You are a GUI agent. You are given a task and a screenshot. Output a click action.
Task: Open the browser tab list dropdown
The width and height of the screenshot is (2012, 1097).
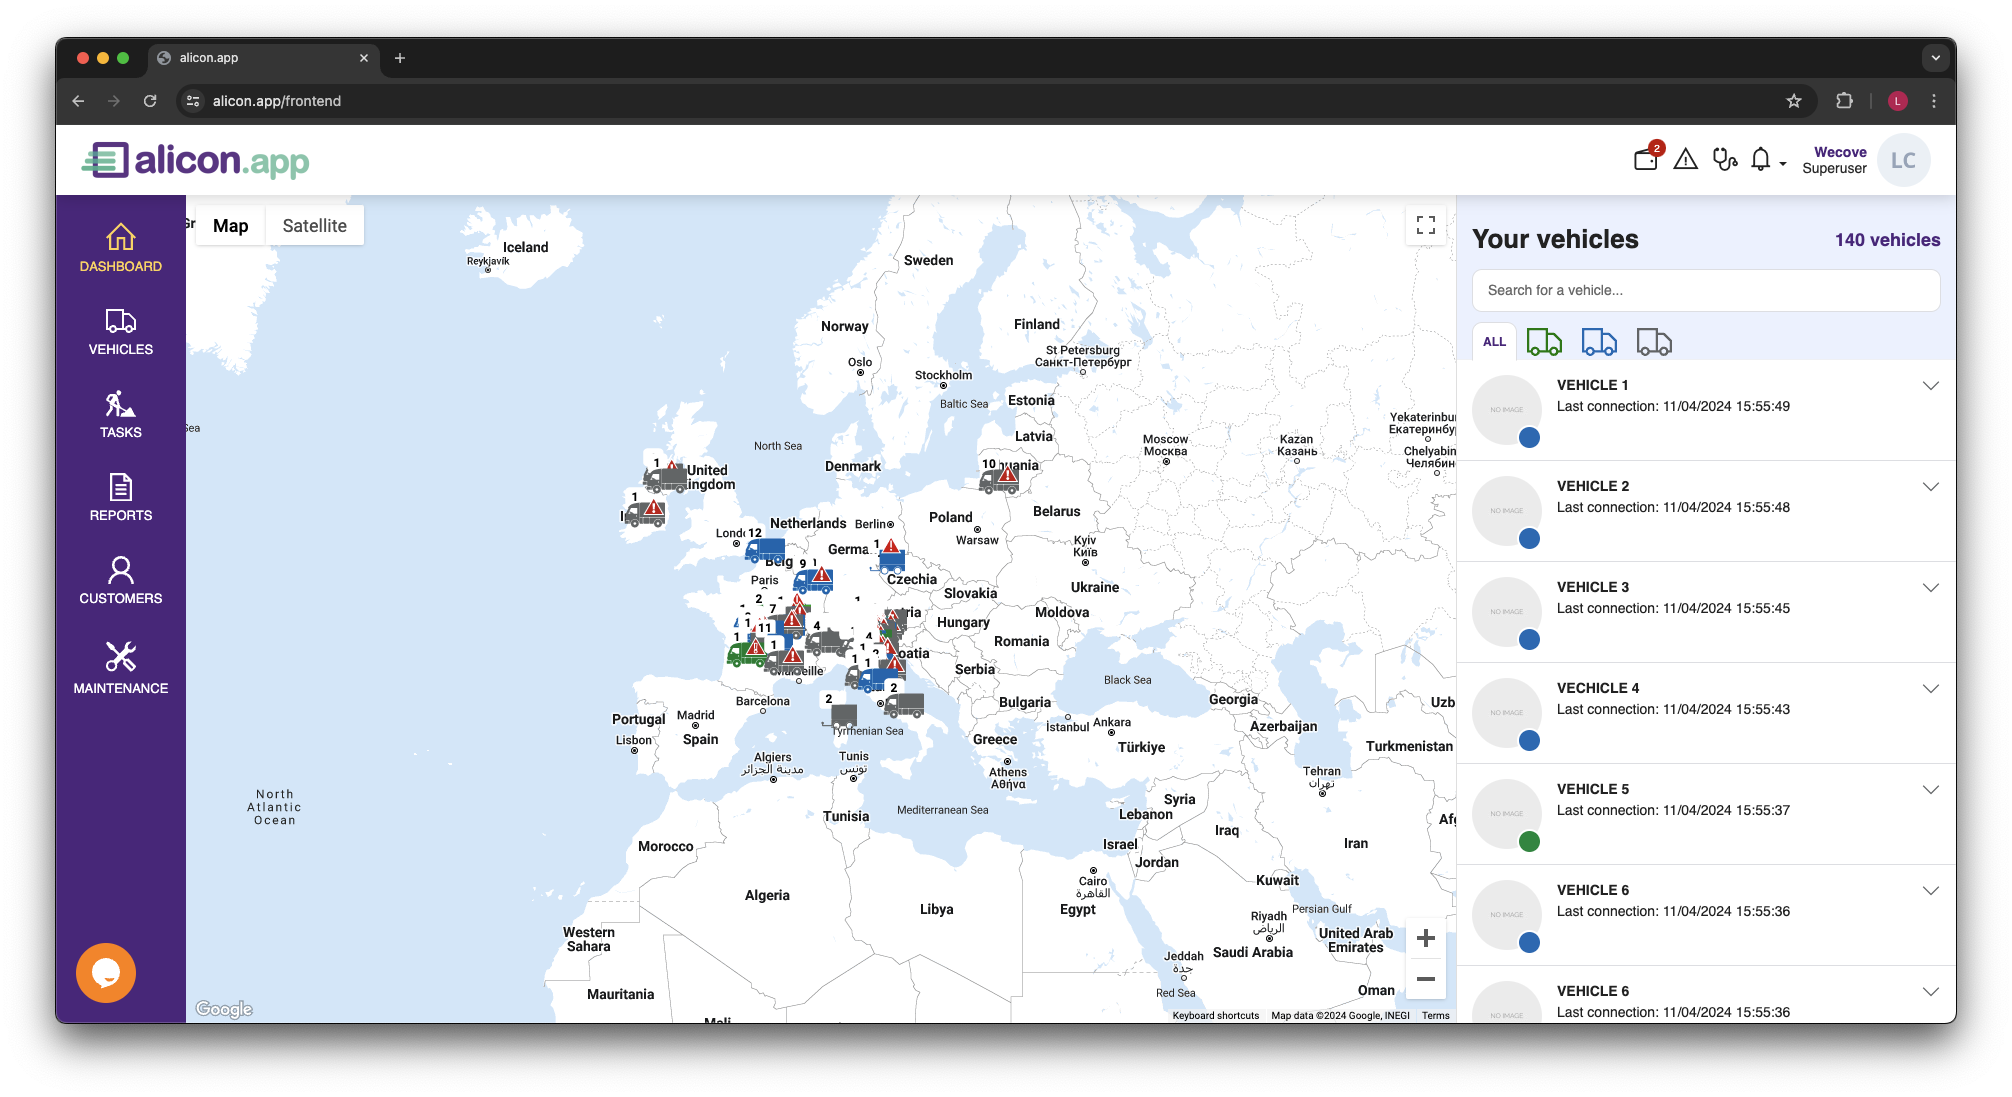click(1936, 58)
